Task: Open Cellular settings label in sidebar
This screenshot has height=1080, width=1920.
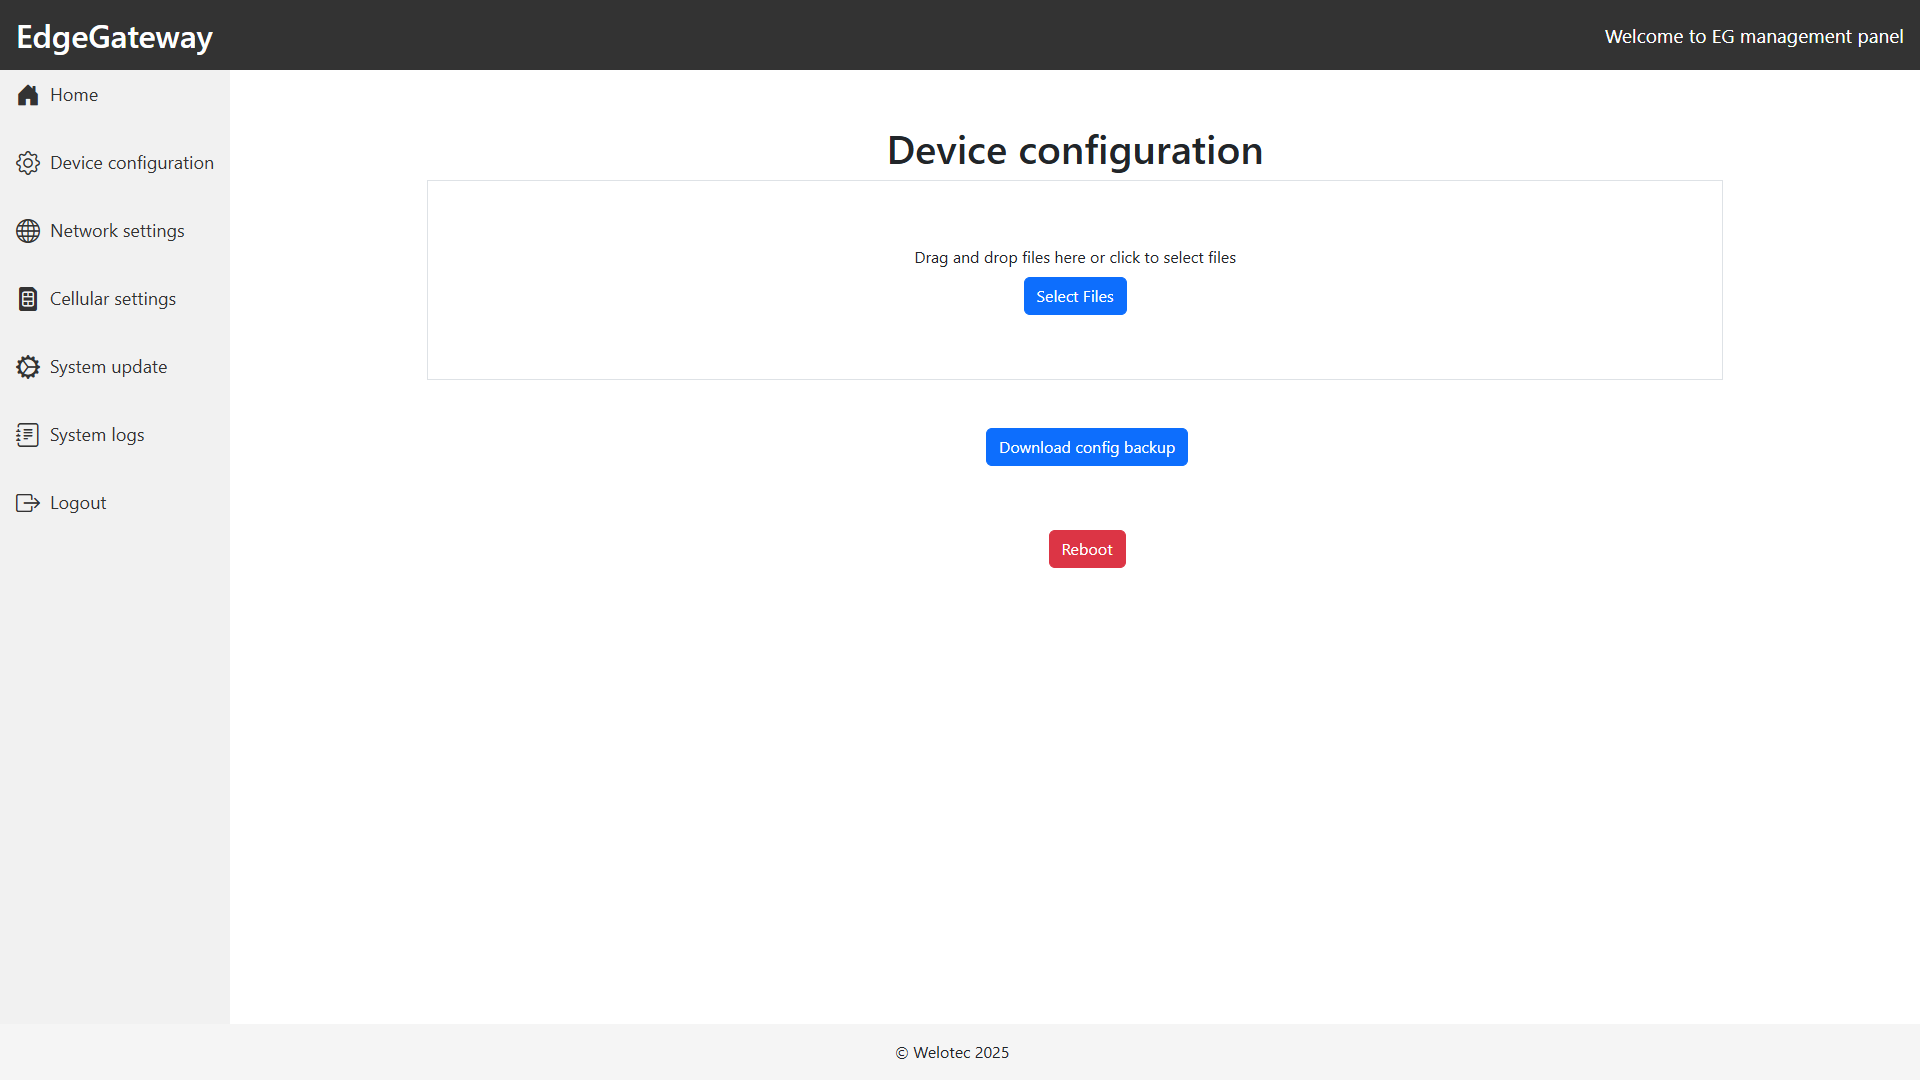Action: point(113,299)
